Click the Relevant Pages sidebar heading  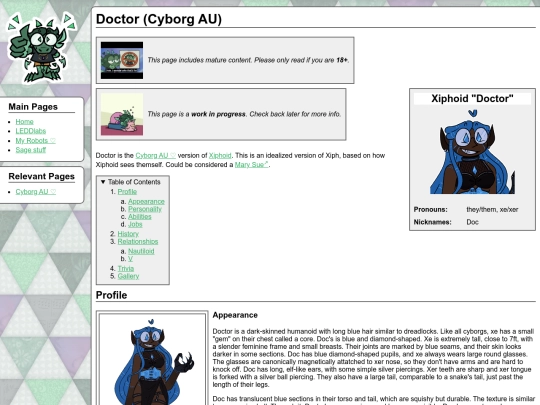point(41,176)
